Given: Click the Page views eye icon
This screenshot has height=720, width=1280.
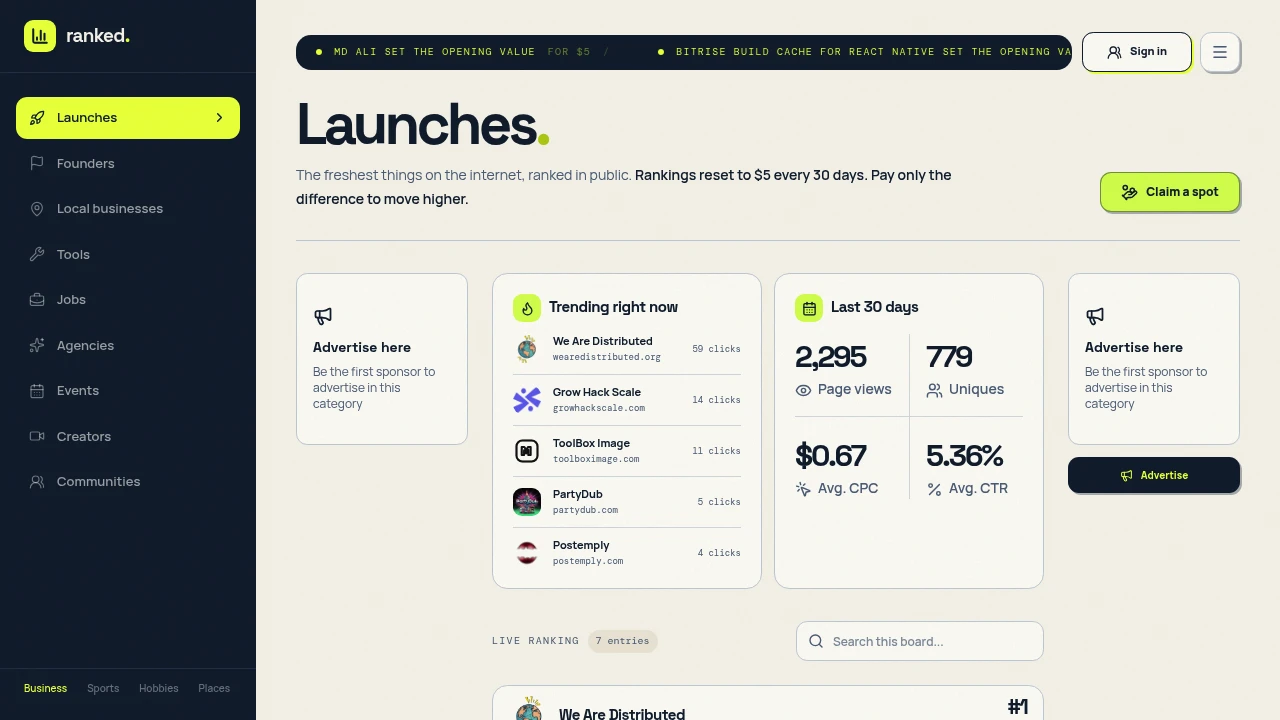Looking at the screenshot, I should tap(803, 390).
